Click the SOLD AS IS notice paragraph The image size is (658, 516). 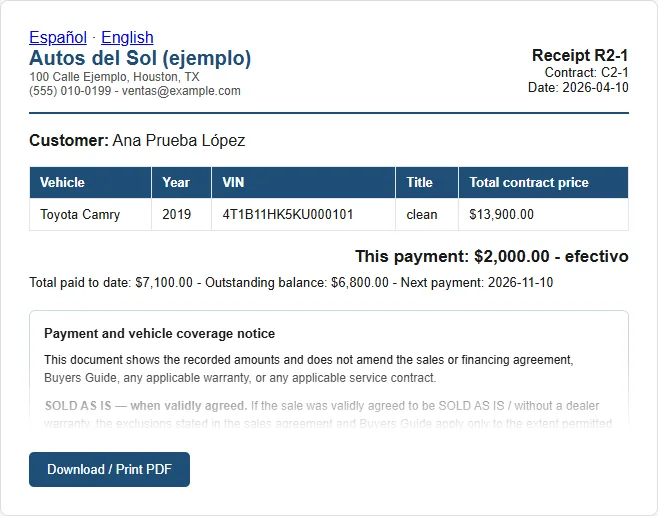pyautogui.click(x=328, y=414)
